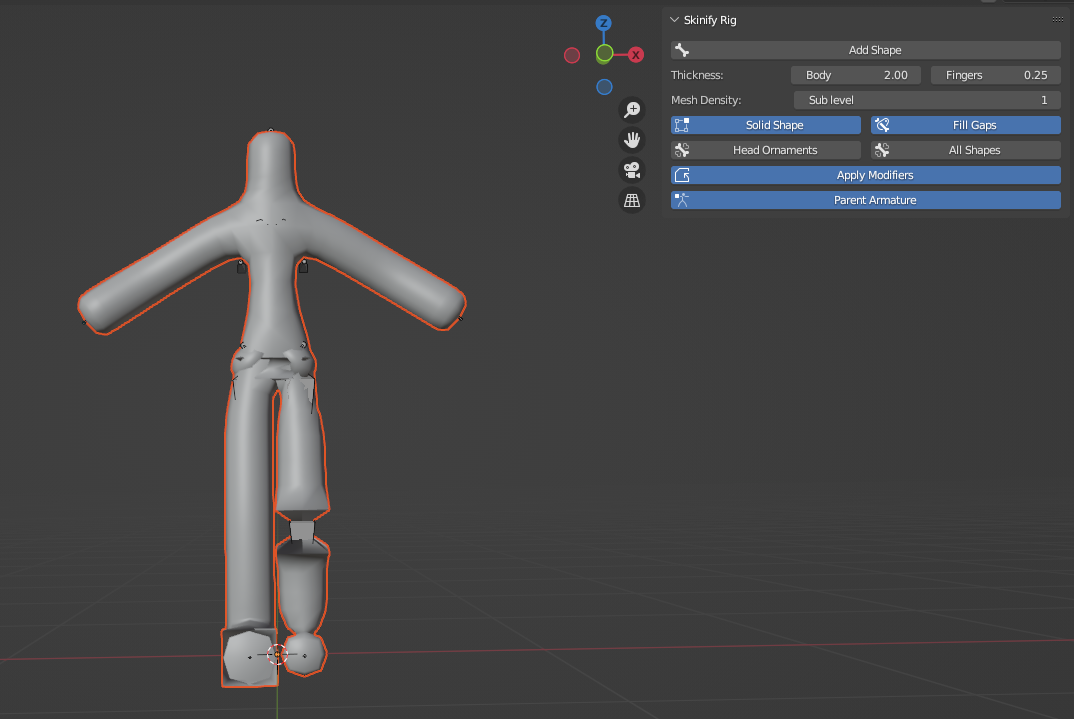Change the Sub level mesh density

927,100
